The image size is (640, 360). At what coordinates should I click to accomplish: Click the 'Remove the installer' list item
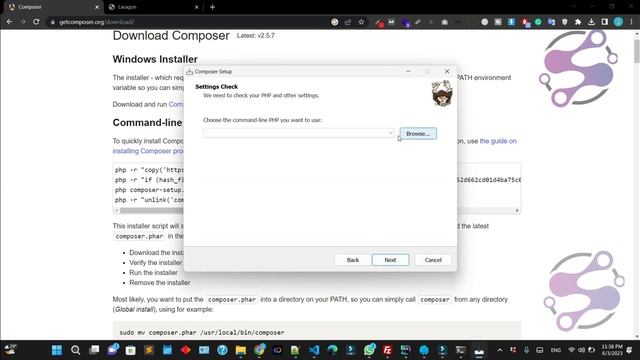(x=160, y=282)
